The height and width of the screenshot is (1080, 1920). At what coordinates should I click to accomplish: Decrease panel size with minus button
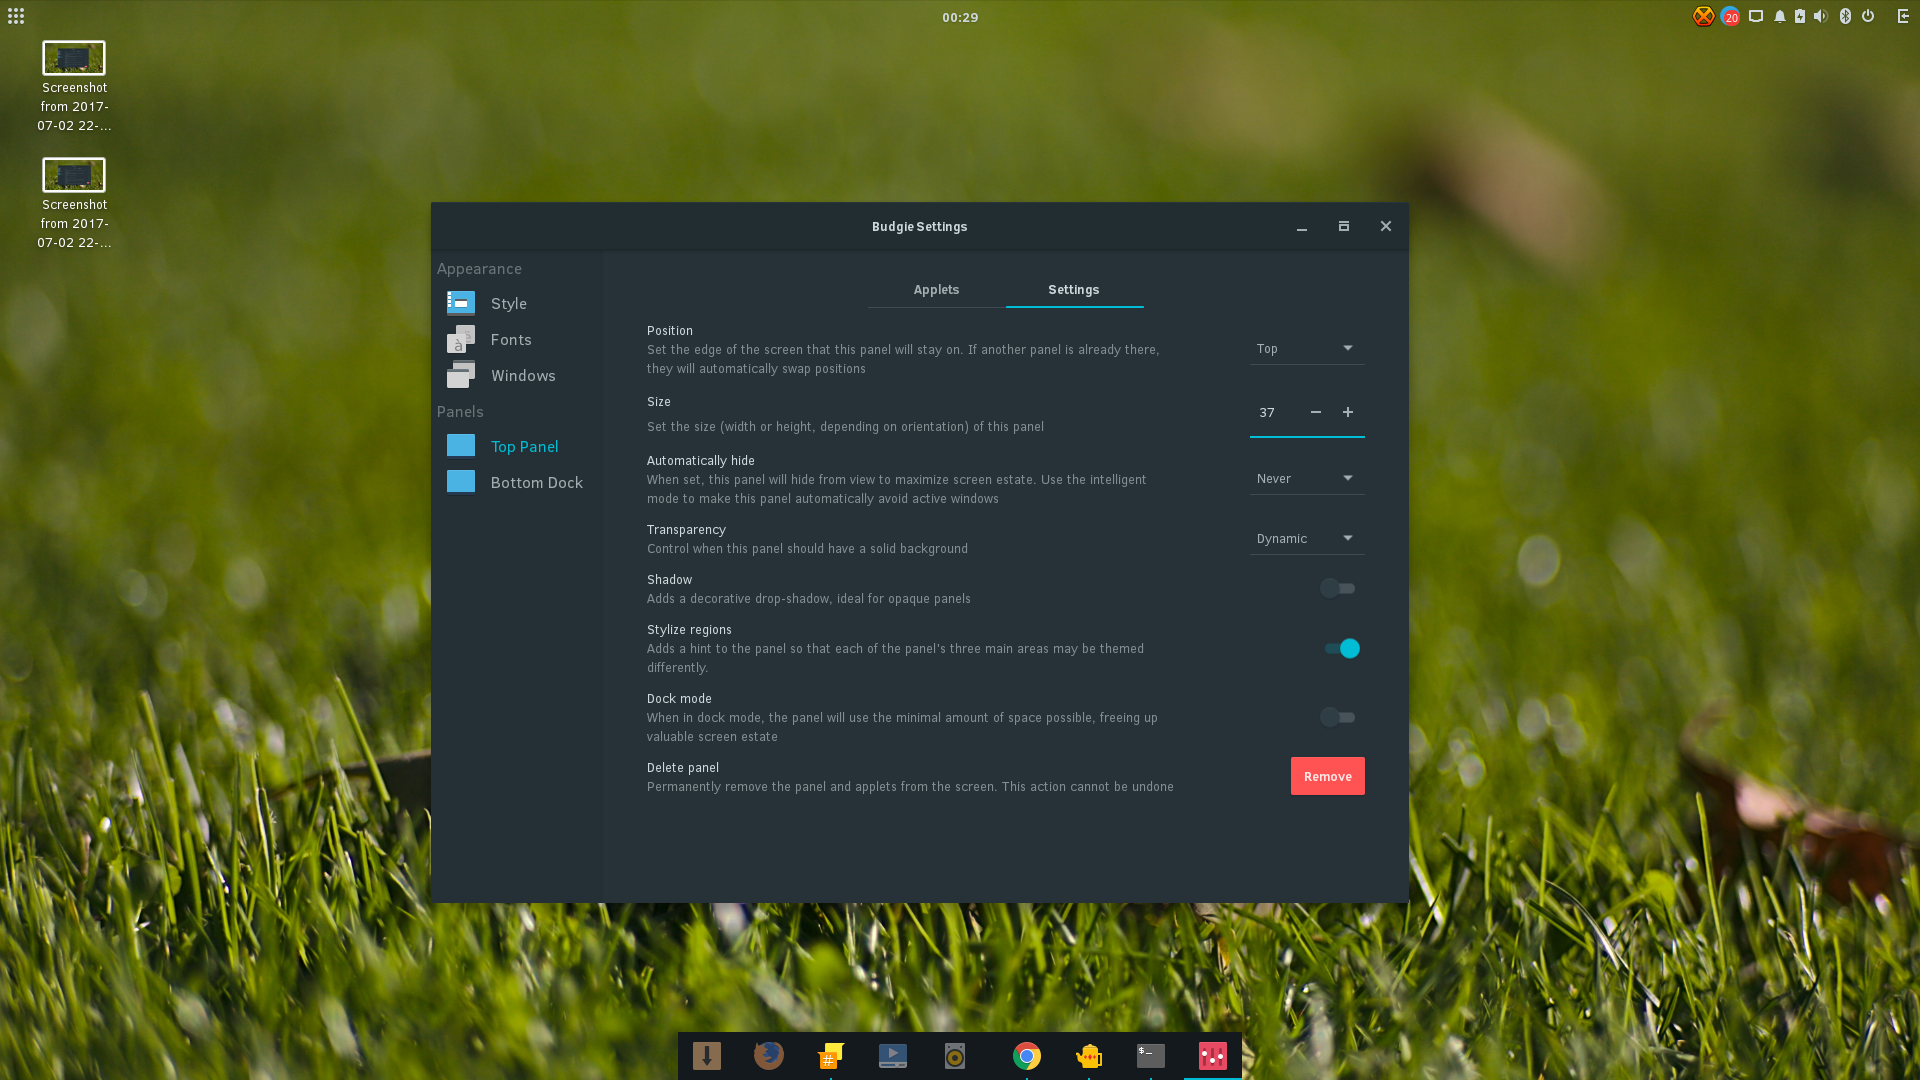(x=1316, y=412)
